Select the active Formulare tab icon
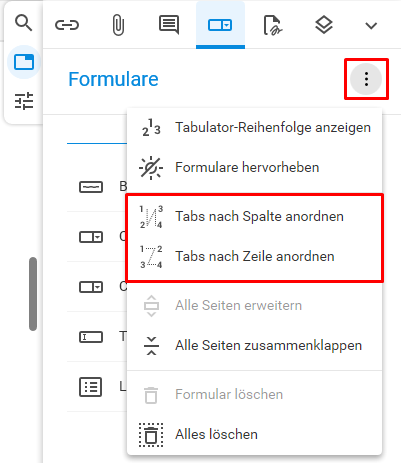Viewport: 401px width, 463px height. pos(220,25)
